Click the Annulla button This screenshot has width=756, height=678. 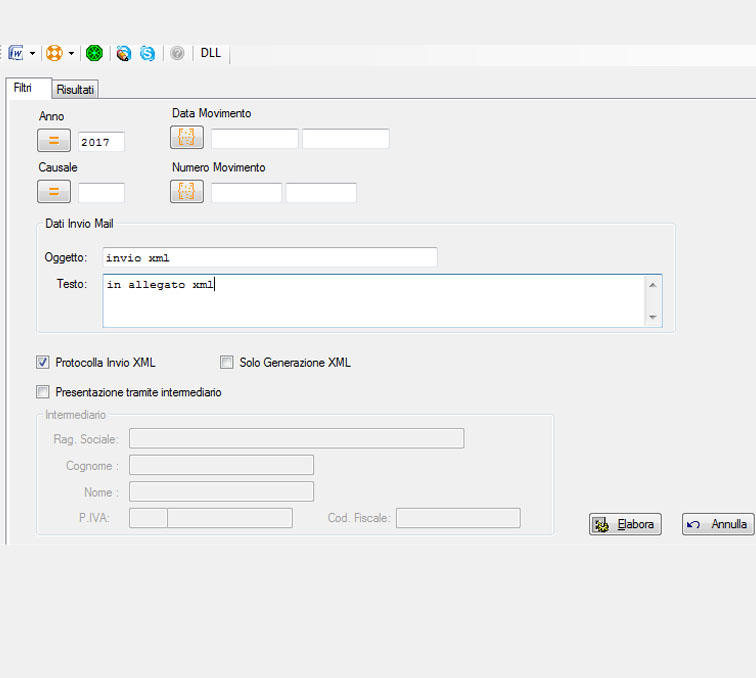[x=718, y=524]
